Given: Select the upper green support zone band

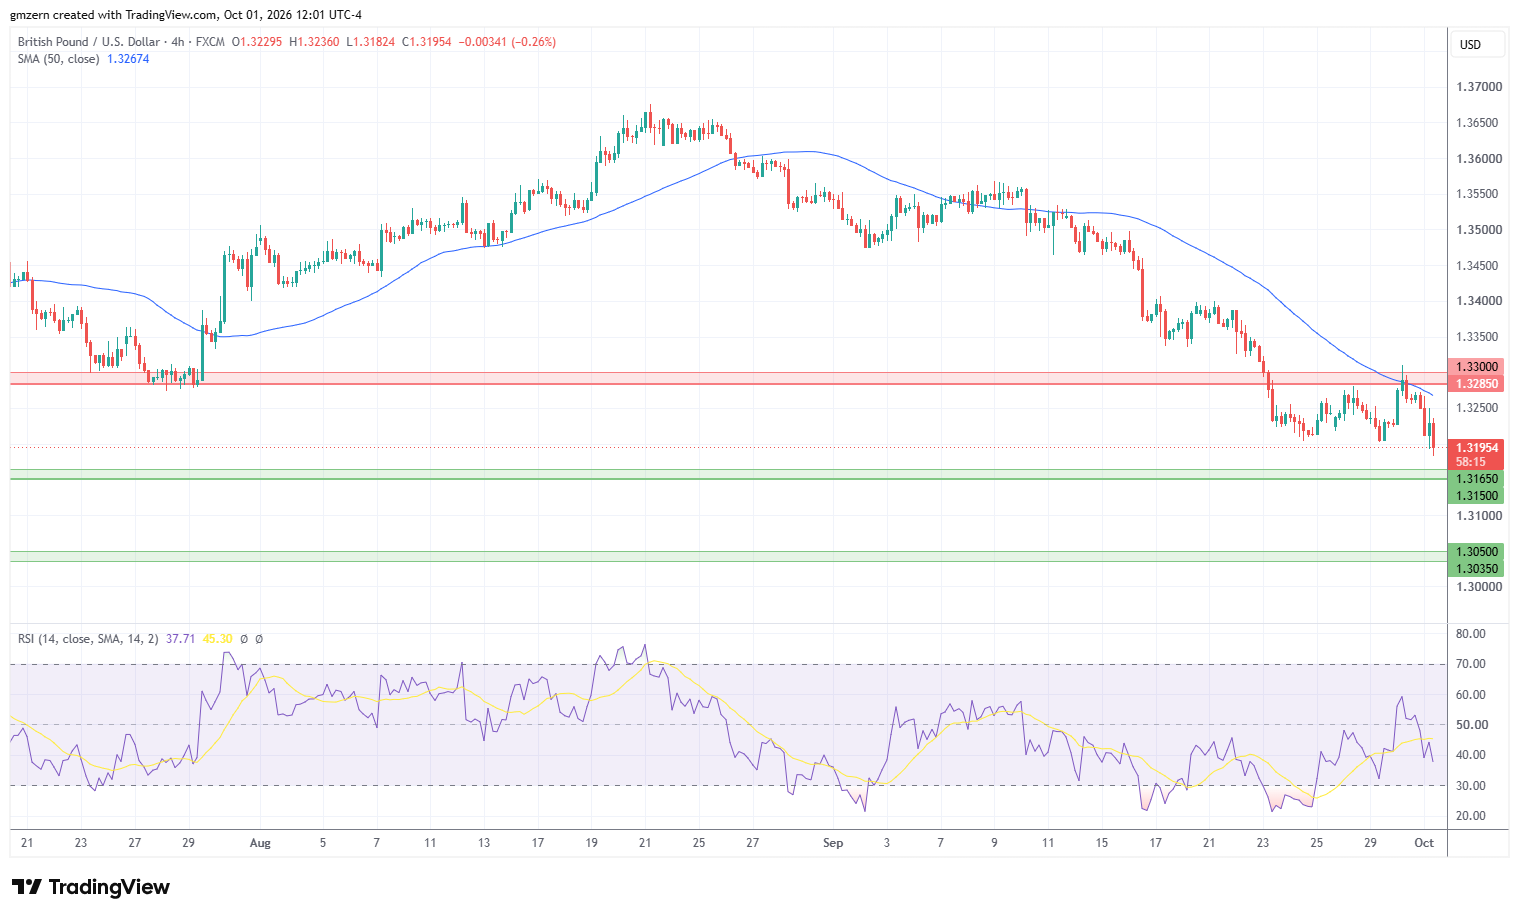Looking at the screenshot, I should (728, 474).
